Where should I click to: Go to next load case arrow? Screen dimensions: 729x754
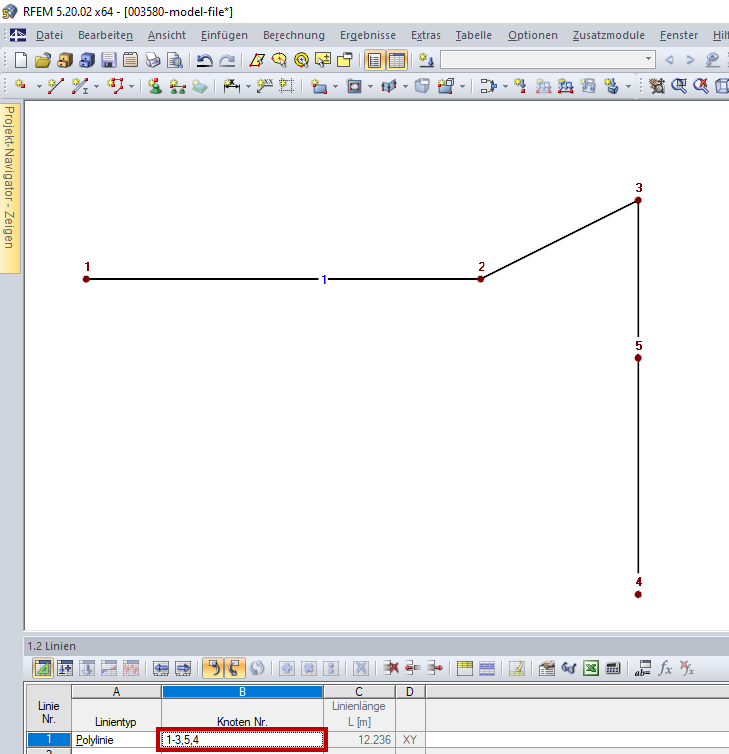[691, 60]
